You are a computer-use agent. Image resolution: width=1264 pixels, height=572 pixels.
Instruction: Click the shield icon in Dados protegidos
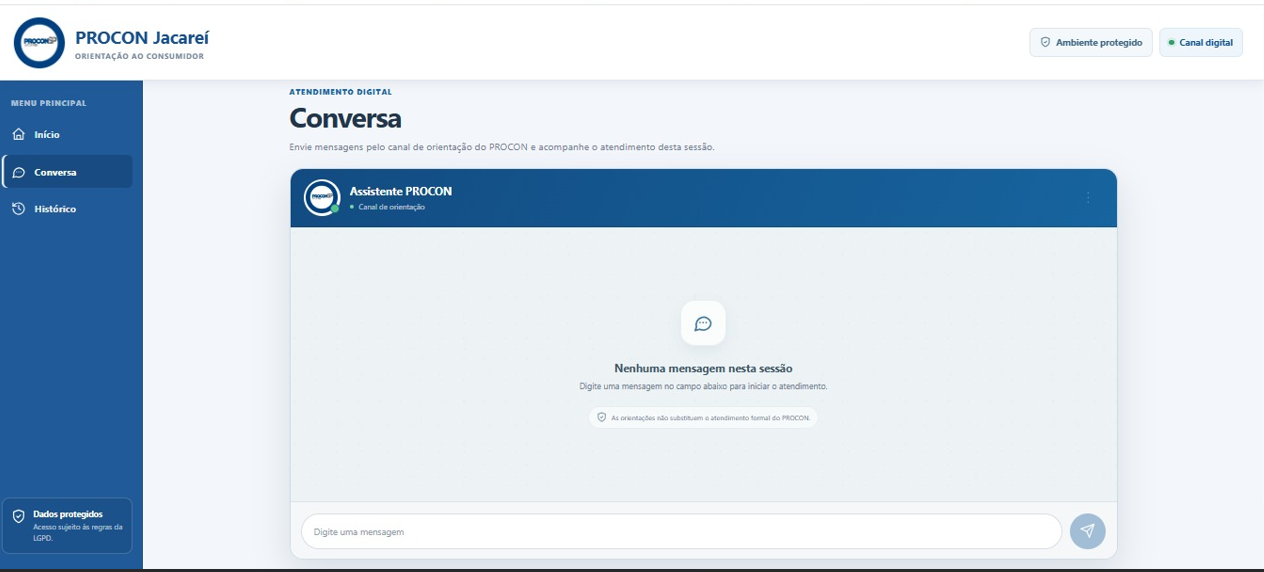[18, 517]
